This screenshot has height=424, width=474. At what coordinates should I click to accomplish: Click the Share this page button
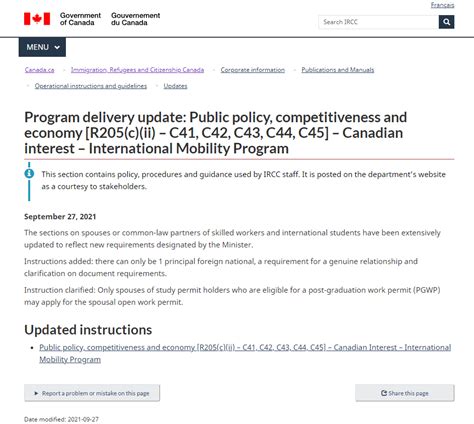click(405, 393)
